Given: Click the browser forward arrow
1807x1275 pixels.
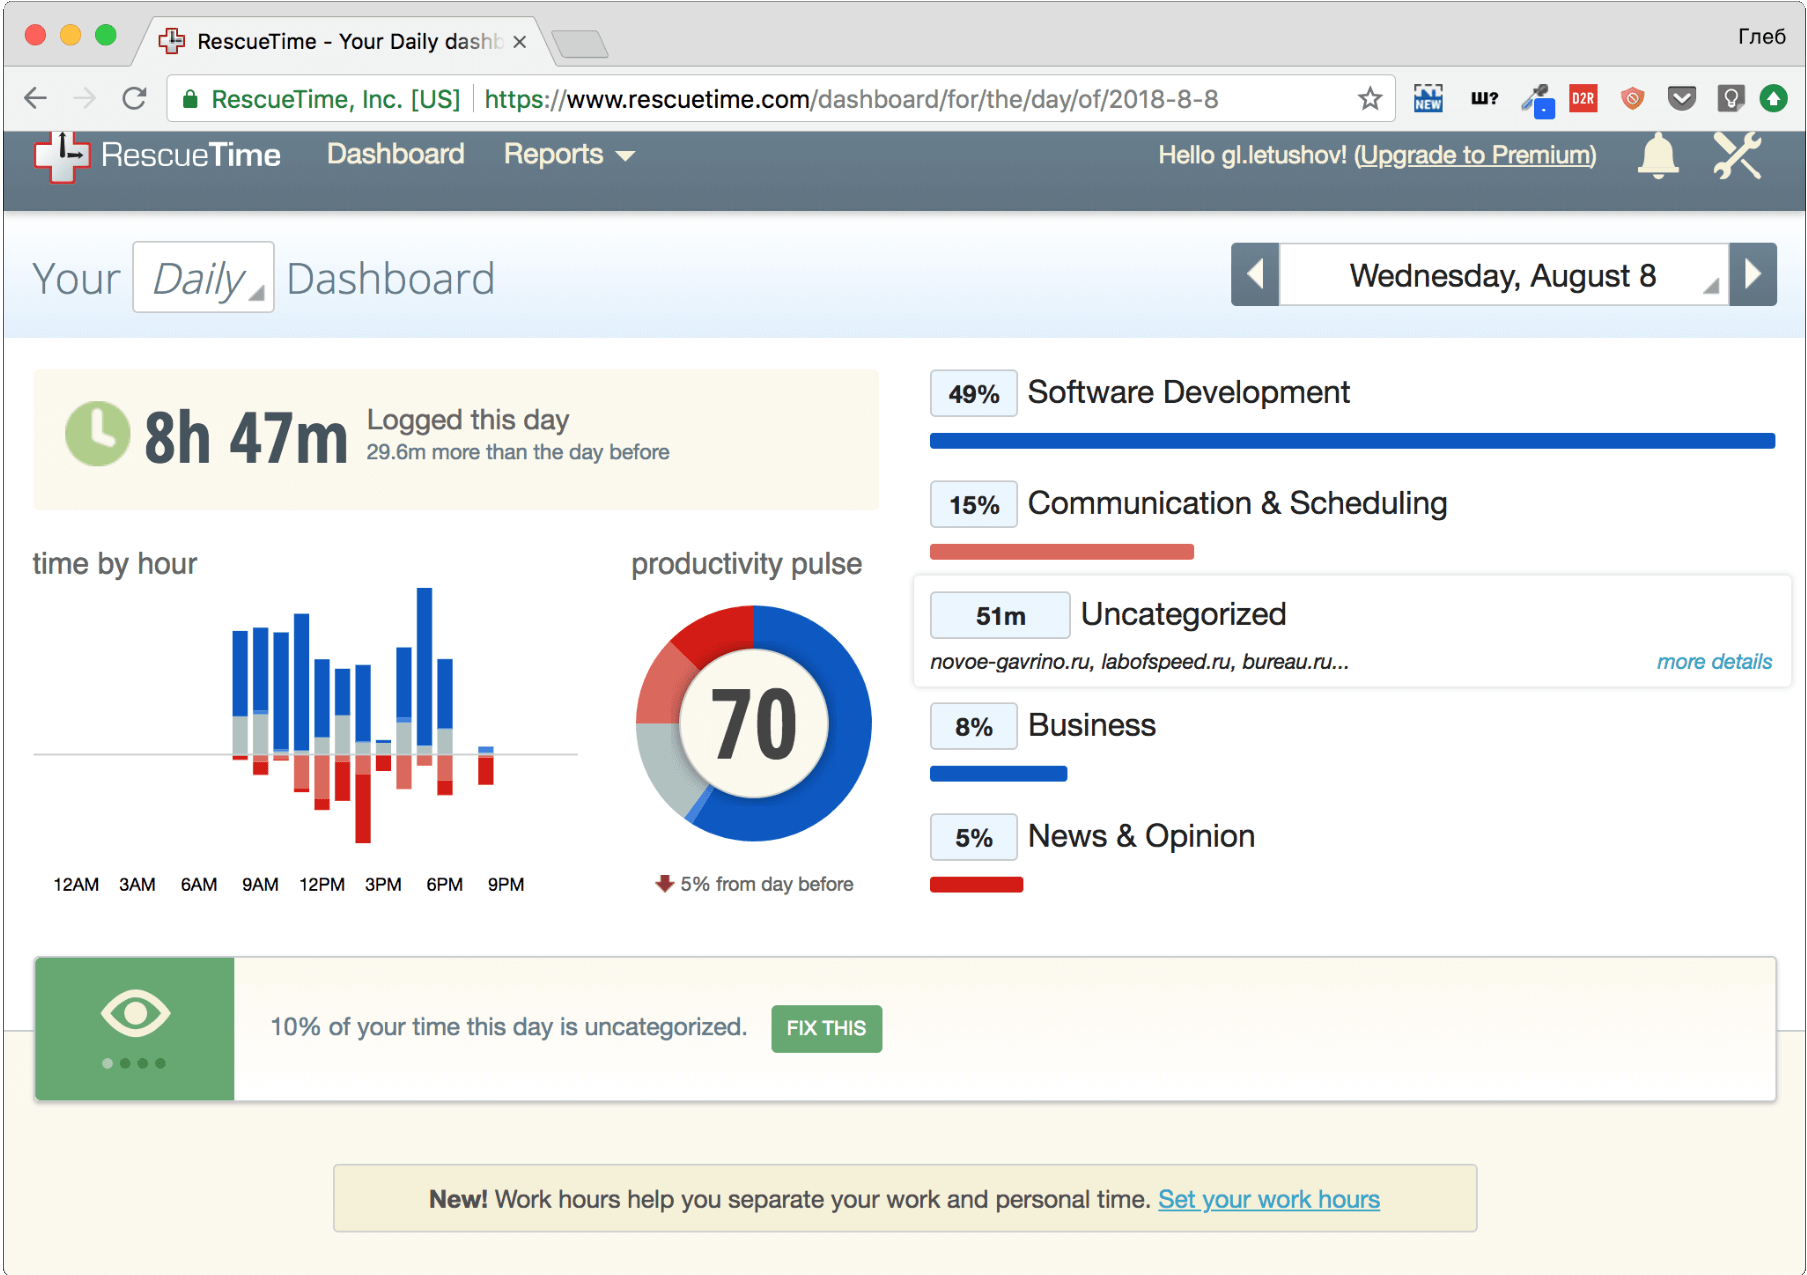Looking at the screenshot, I should pyautogui.click(x=85, y=98).
